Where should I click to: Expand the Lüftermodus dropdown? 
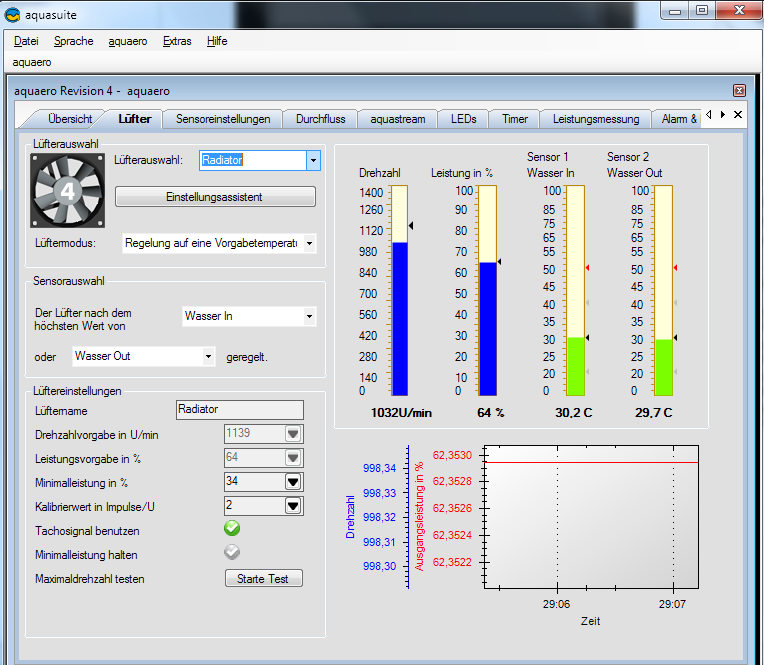pyautogui.click(x=309, y=243)
